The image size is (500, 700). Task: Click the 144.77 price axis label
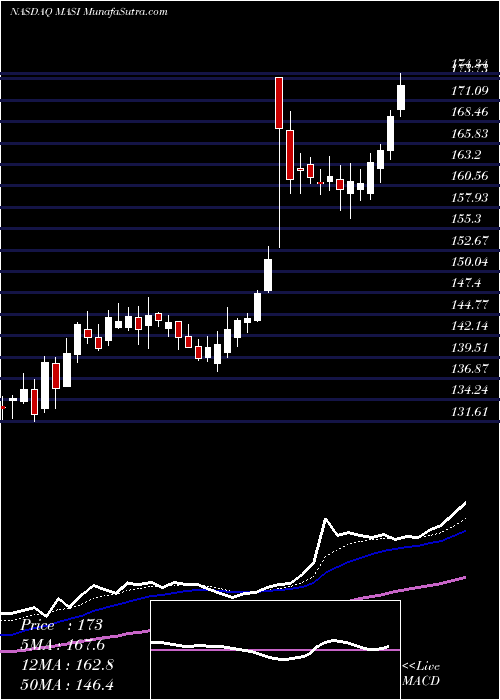(x=470, y=304)
